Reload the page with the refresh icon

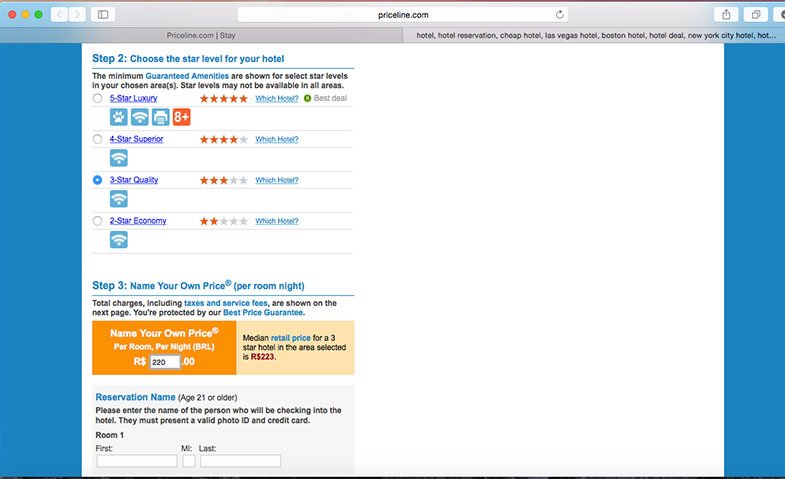560,14
